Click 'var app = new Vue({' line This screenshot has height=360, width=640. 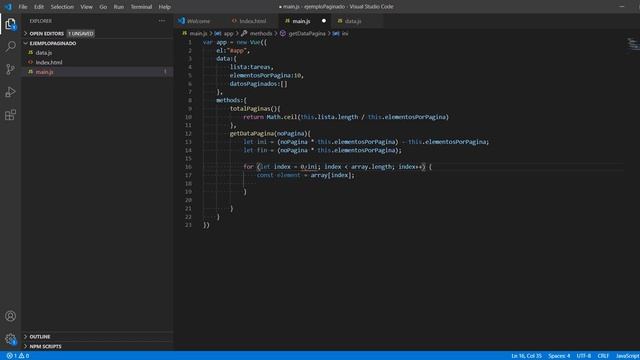(x=235, y=42)
